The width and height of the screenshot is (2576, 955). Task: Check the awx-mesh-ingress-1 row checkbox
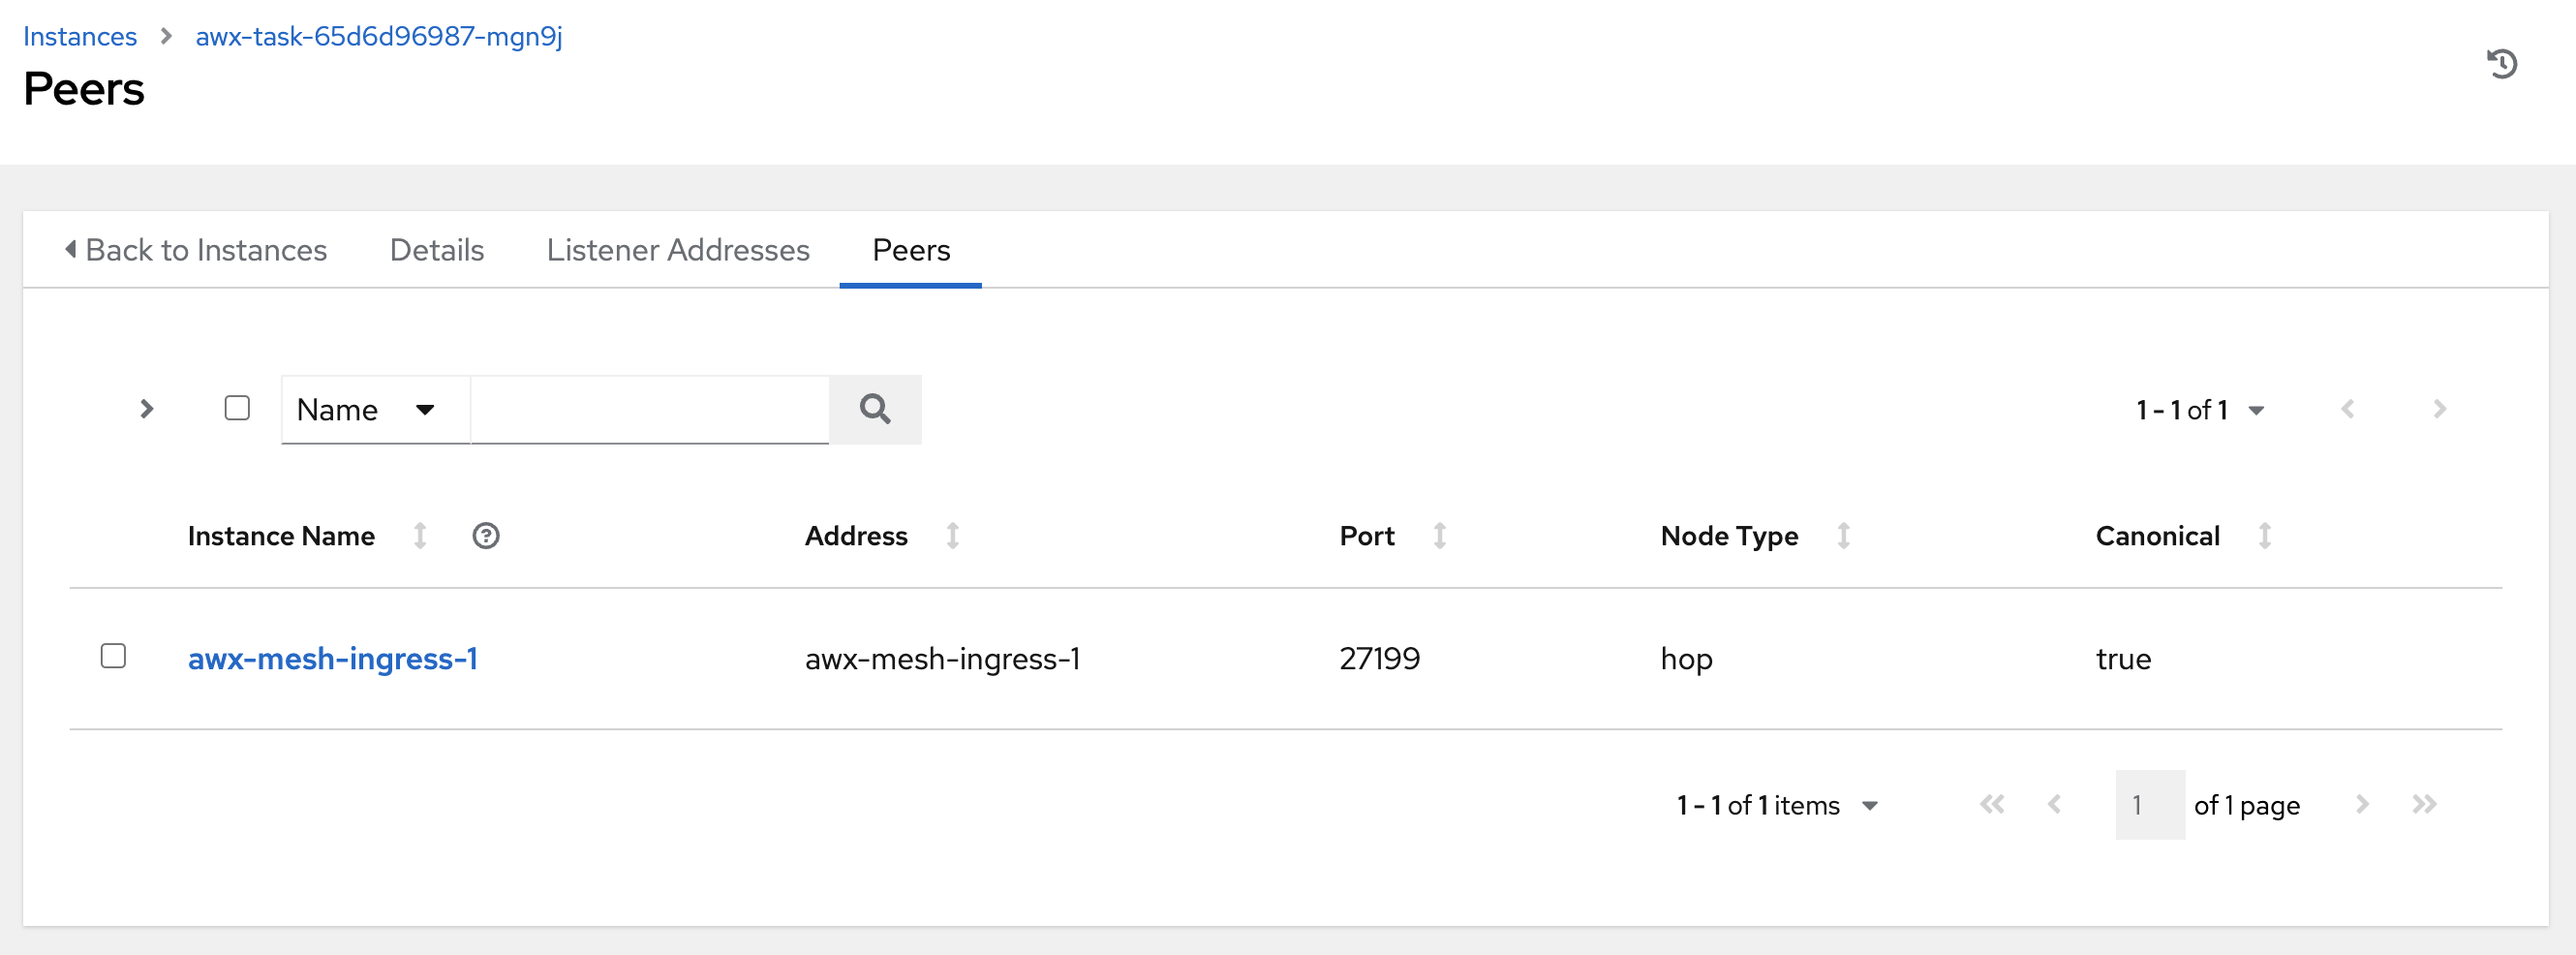click(x=113, y=656)
